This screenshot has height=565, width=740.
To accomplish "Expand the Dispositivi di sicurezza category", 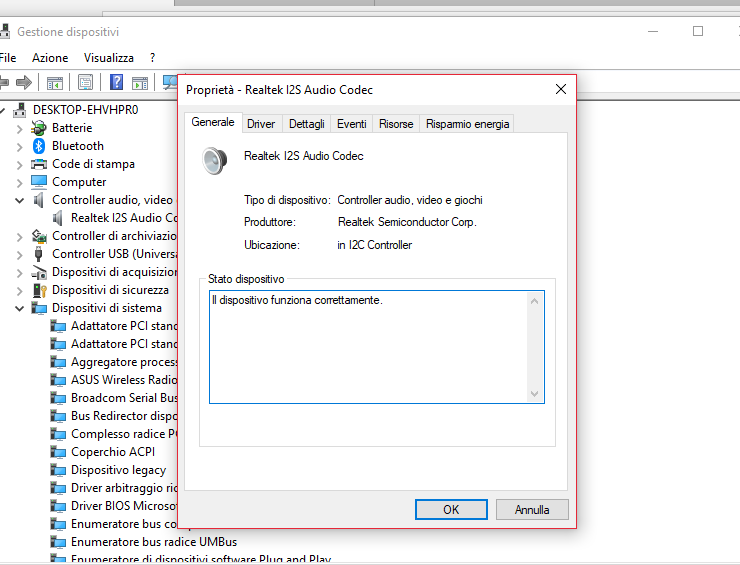I will [19, 290].
